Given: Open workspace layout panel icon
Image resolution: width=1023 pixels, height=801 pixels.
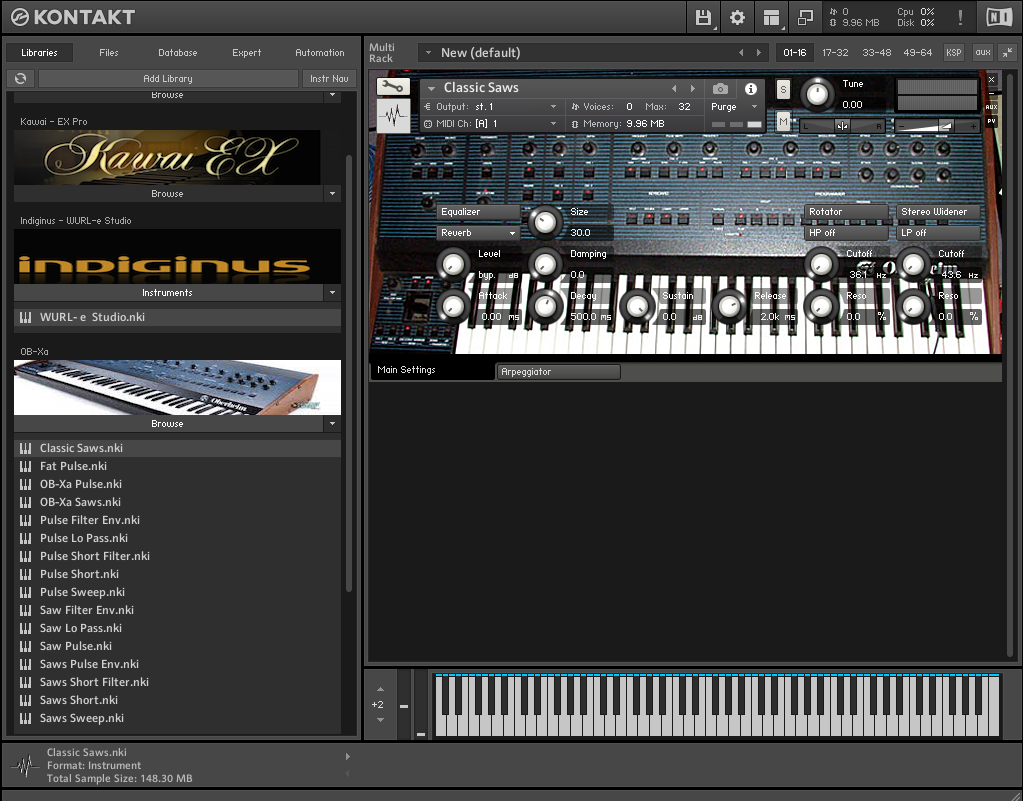Looking at the screenshot, I should click(x=772, y=18).
